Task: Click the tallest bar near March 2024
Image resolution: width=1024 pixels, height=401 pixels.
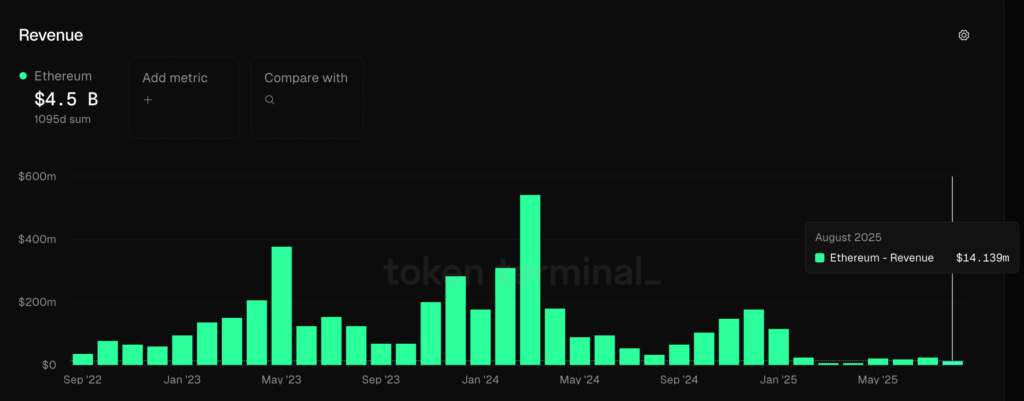Action: [x=530, y=280]
